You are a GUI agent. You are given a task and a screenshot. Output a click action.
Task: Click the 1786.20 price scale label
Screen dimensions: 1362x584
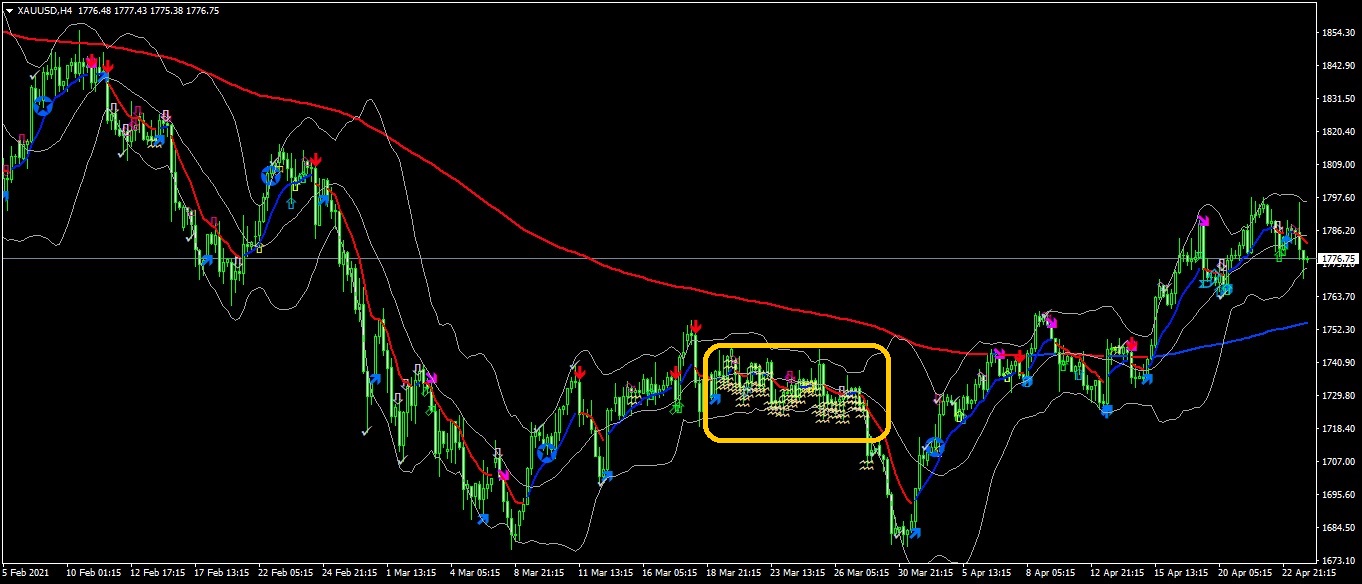point(1337,231)
